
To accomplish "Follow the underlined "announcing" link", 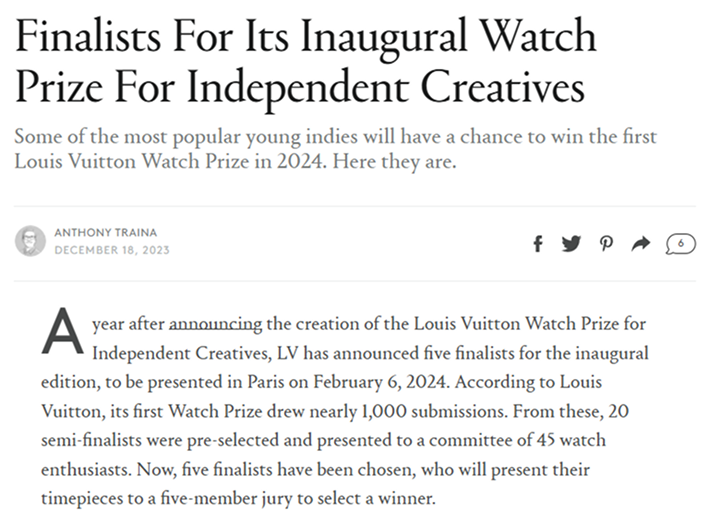I will 216,324.
